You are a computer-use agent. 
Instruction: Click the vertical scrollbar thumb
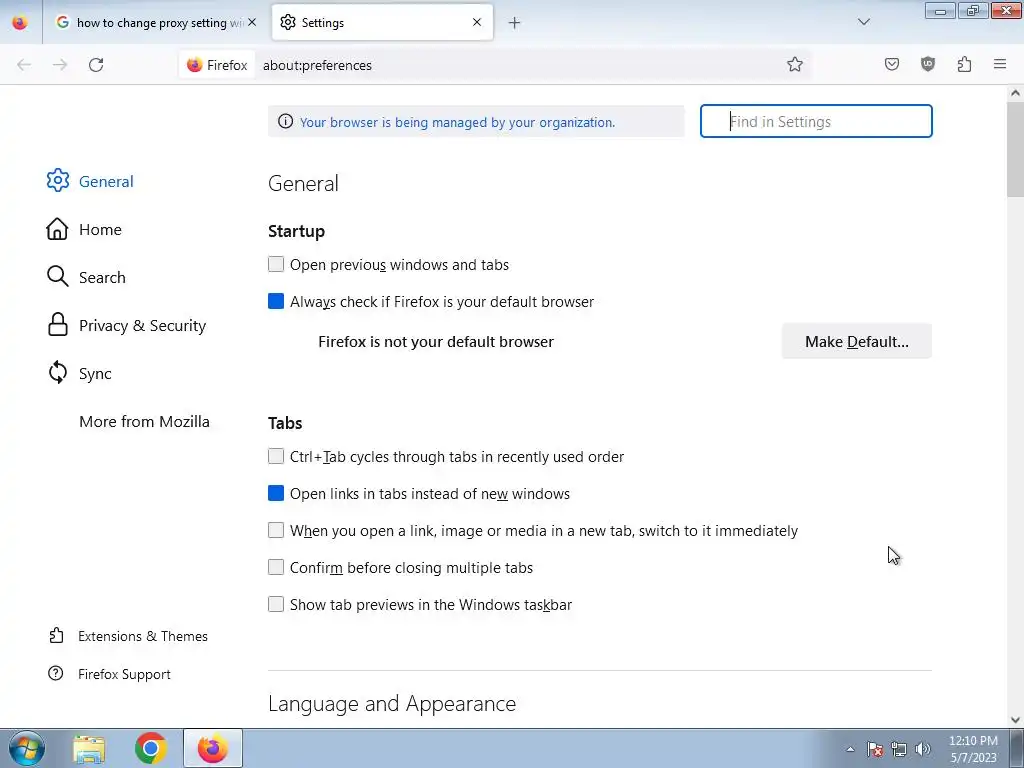coord(1015,149)
